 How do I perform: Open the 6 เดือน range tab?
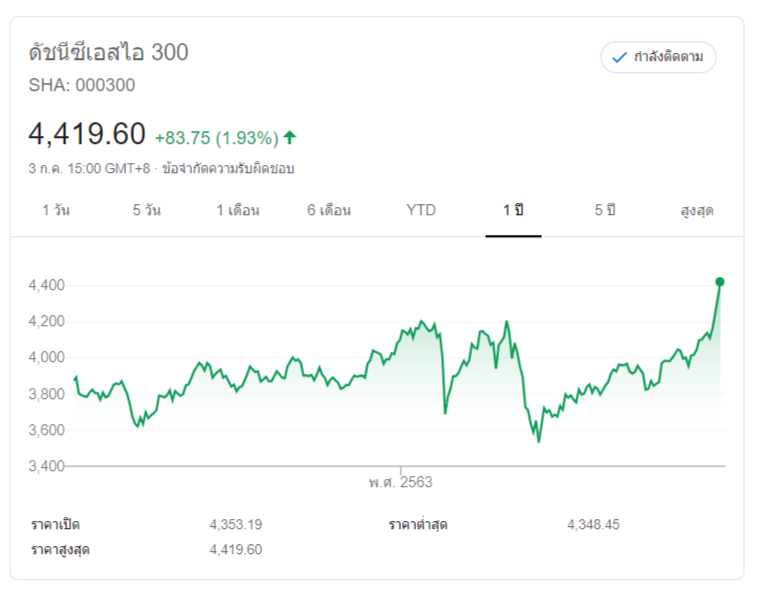[329, 210]
